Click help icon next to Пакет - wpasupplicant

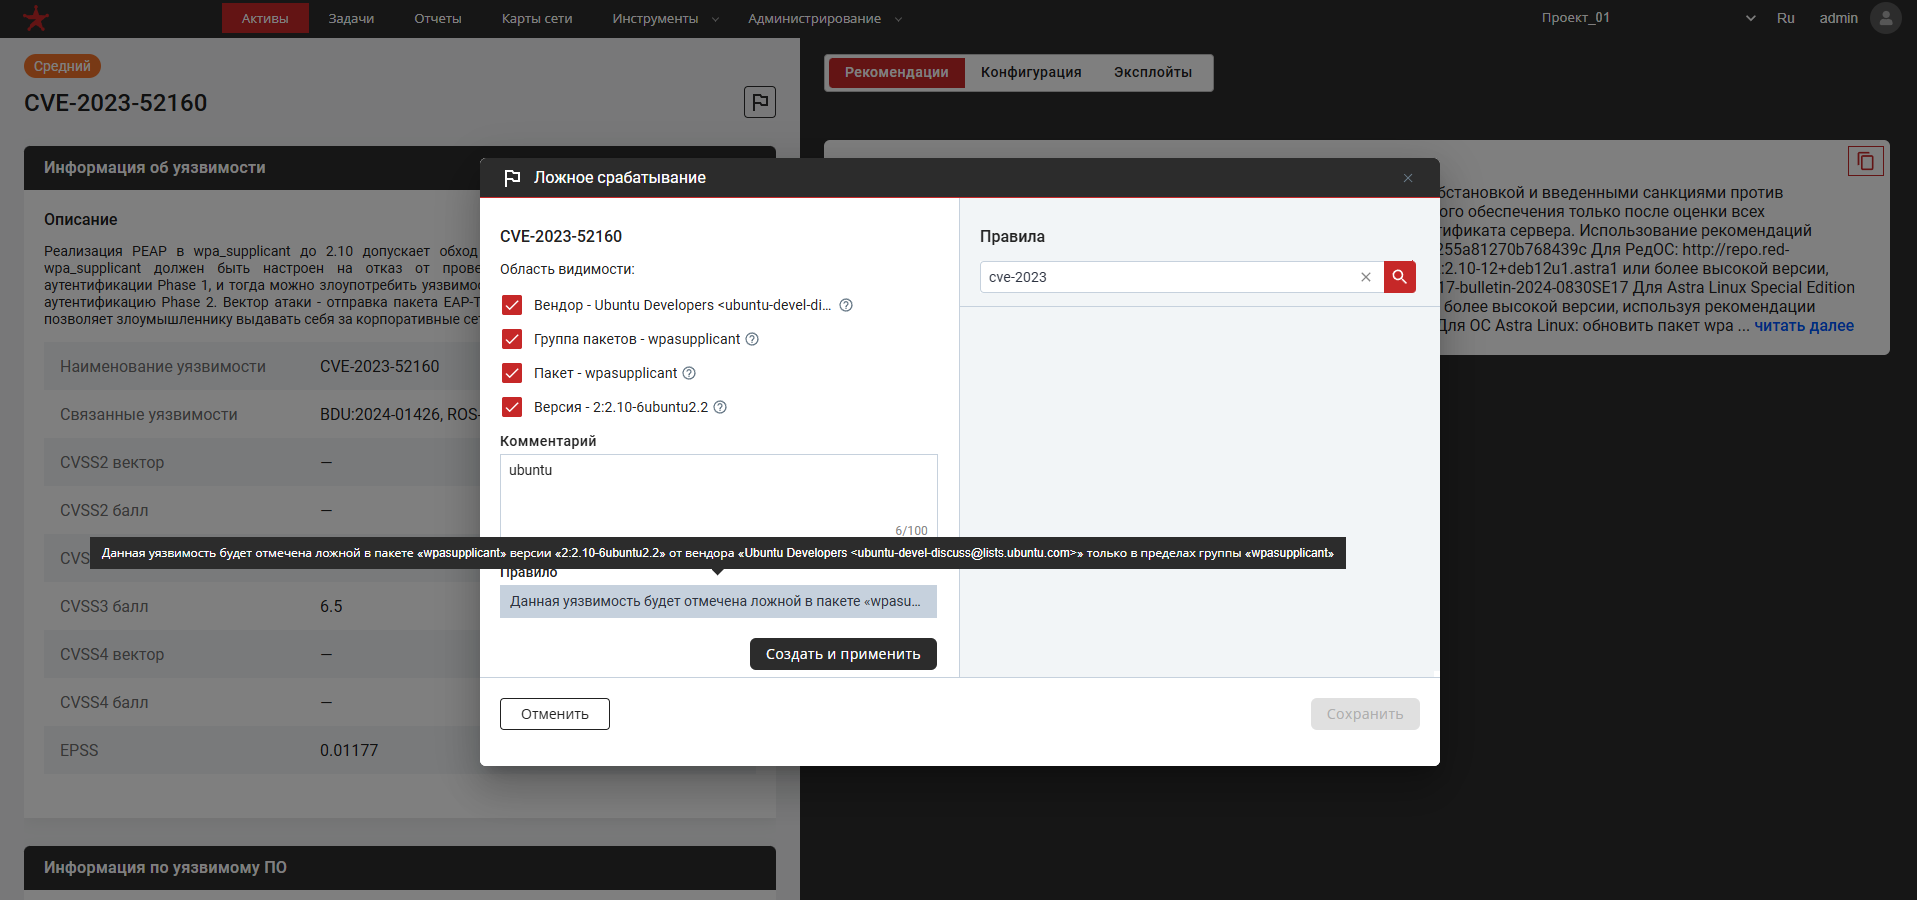point(689,373)
